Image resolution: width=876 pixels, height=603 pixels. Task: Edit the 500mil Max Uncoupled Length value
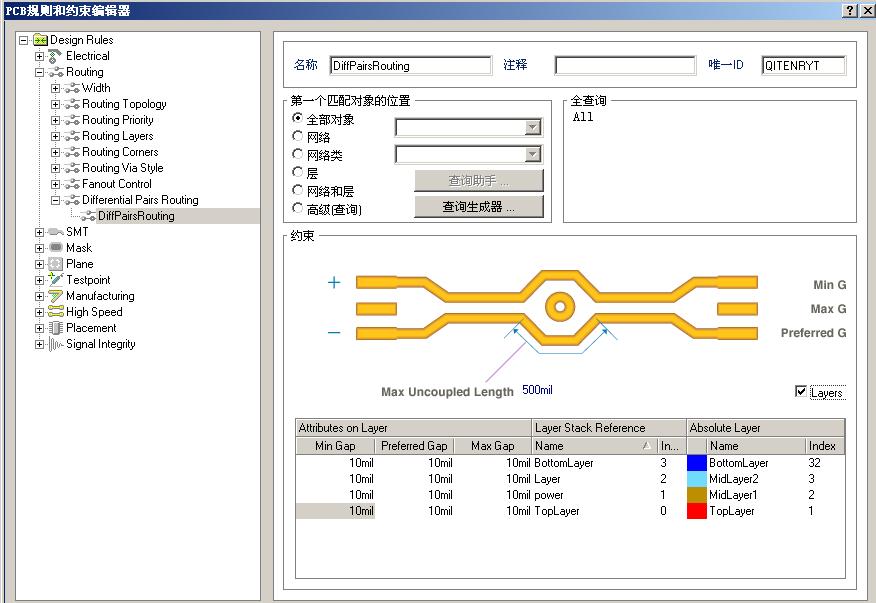(537, 390)
